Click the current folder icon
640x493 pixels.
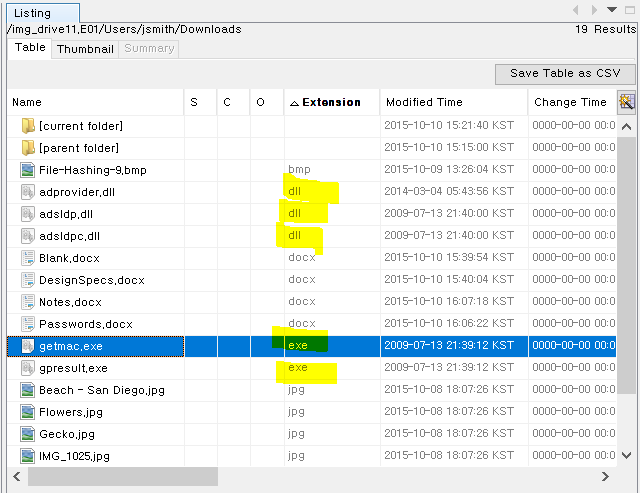pos(28,126)
